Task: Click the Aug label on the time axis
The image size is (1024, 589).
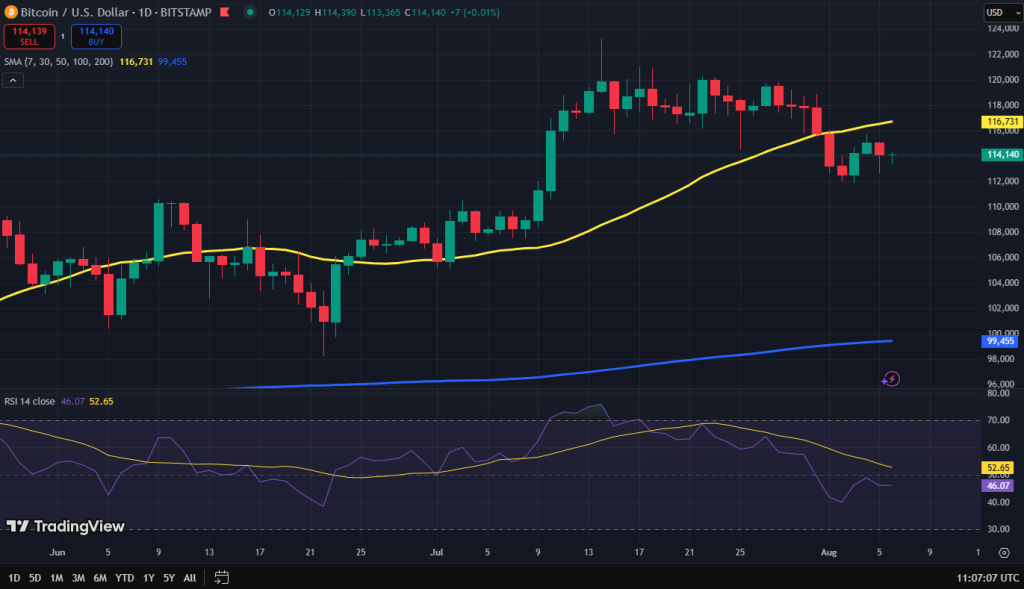Action: tap(829, 552)
